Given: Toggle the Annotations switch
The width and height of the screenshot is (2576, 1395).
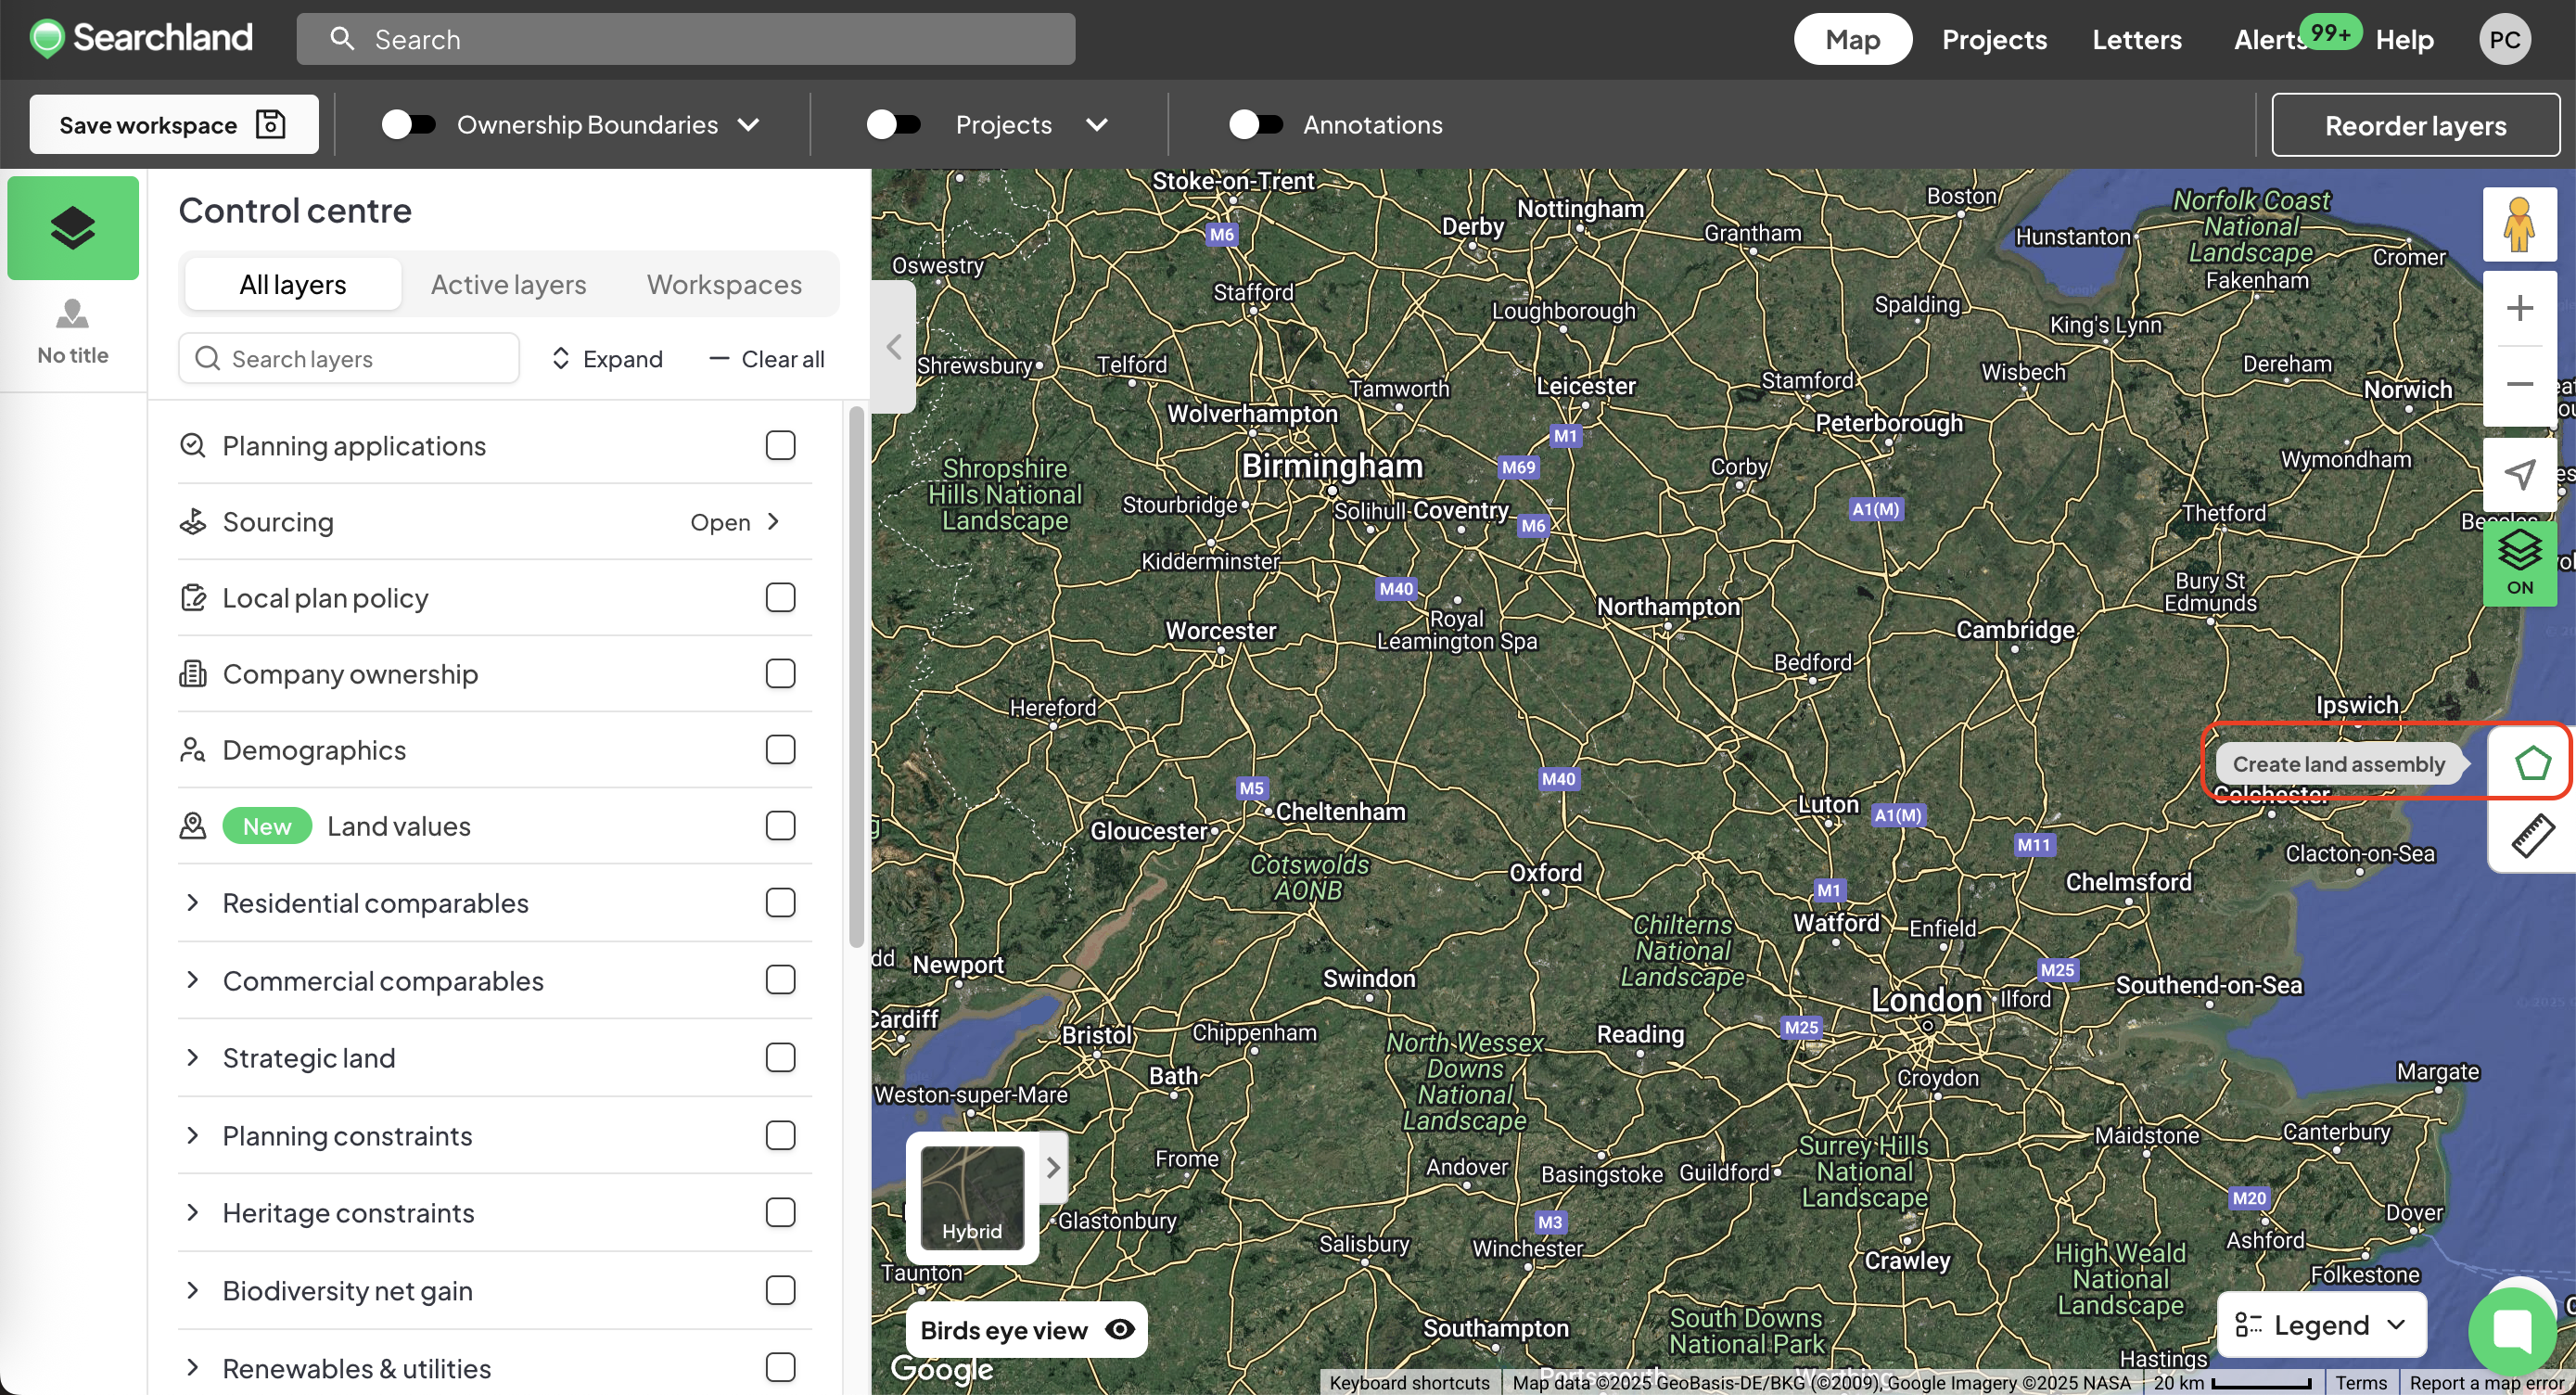Looking at the screenshot, I should tap(1256, 124).
